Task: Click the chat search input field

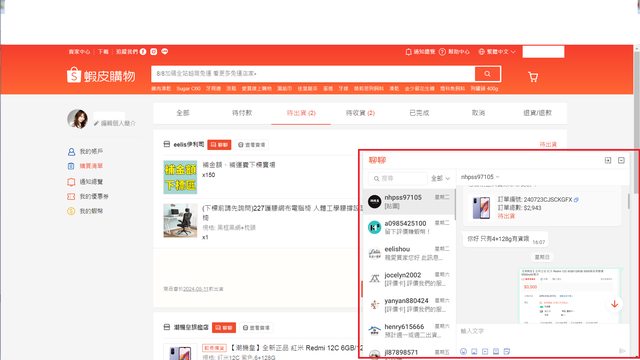Action: [x=398, y=178]
